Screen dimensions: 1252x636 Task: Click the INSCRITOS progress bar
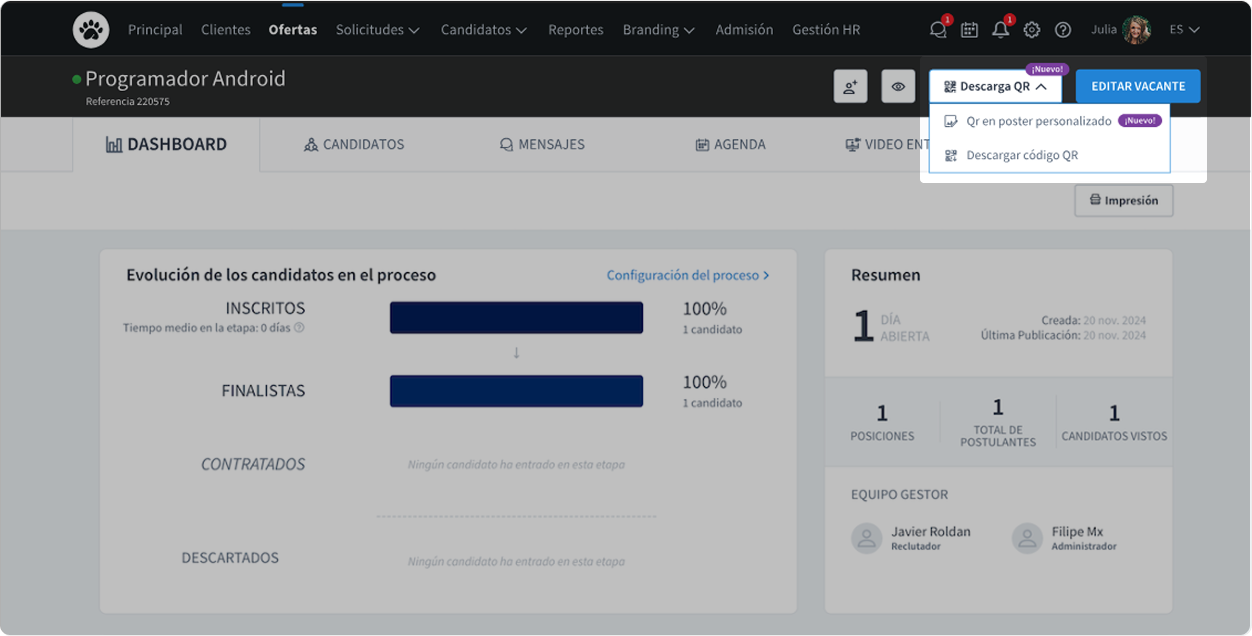click(516, 318)
